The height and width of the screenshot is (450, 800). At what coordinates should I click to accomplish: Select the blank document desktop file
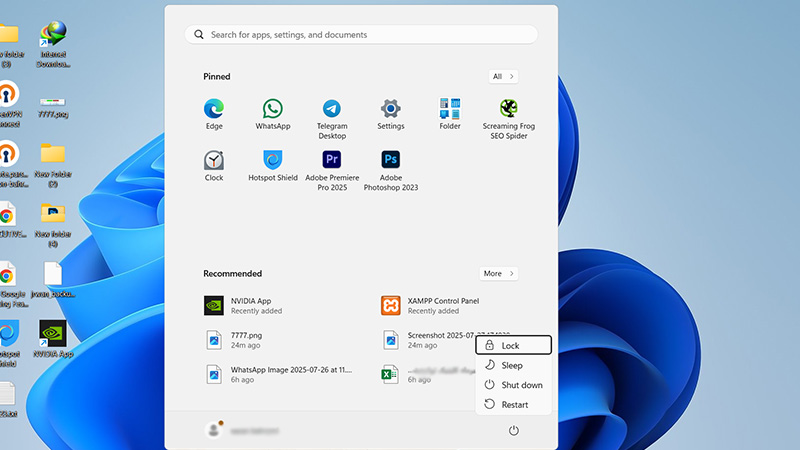pos(53,280)
